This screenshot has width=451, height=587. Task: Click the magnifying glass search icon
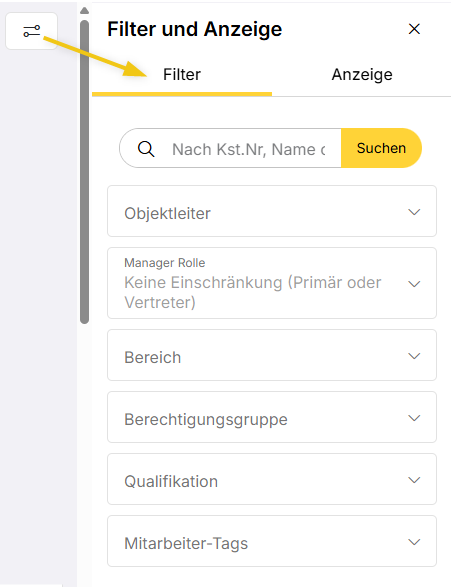[x=146, y=149]
